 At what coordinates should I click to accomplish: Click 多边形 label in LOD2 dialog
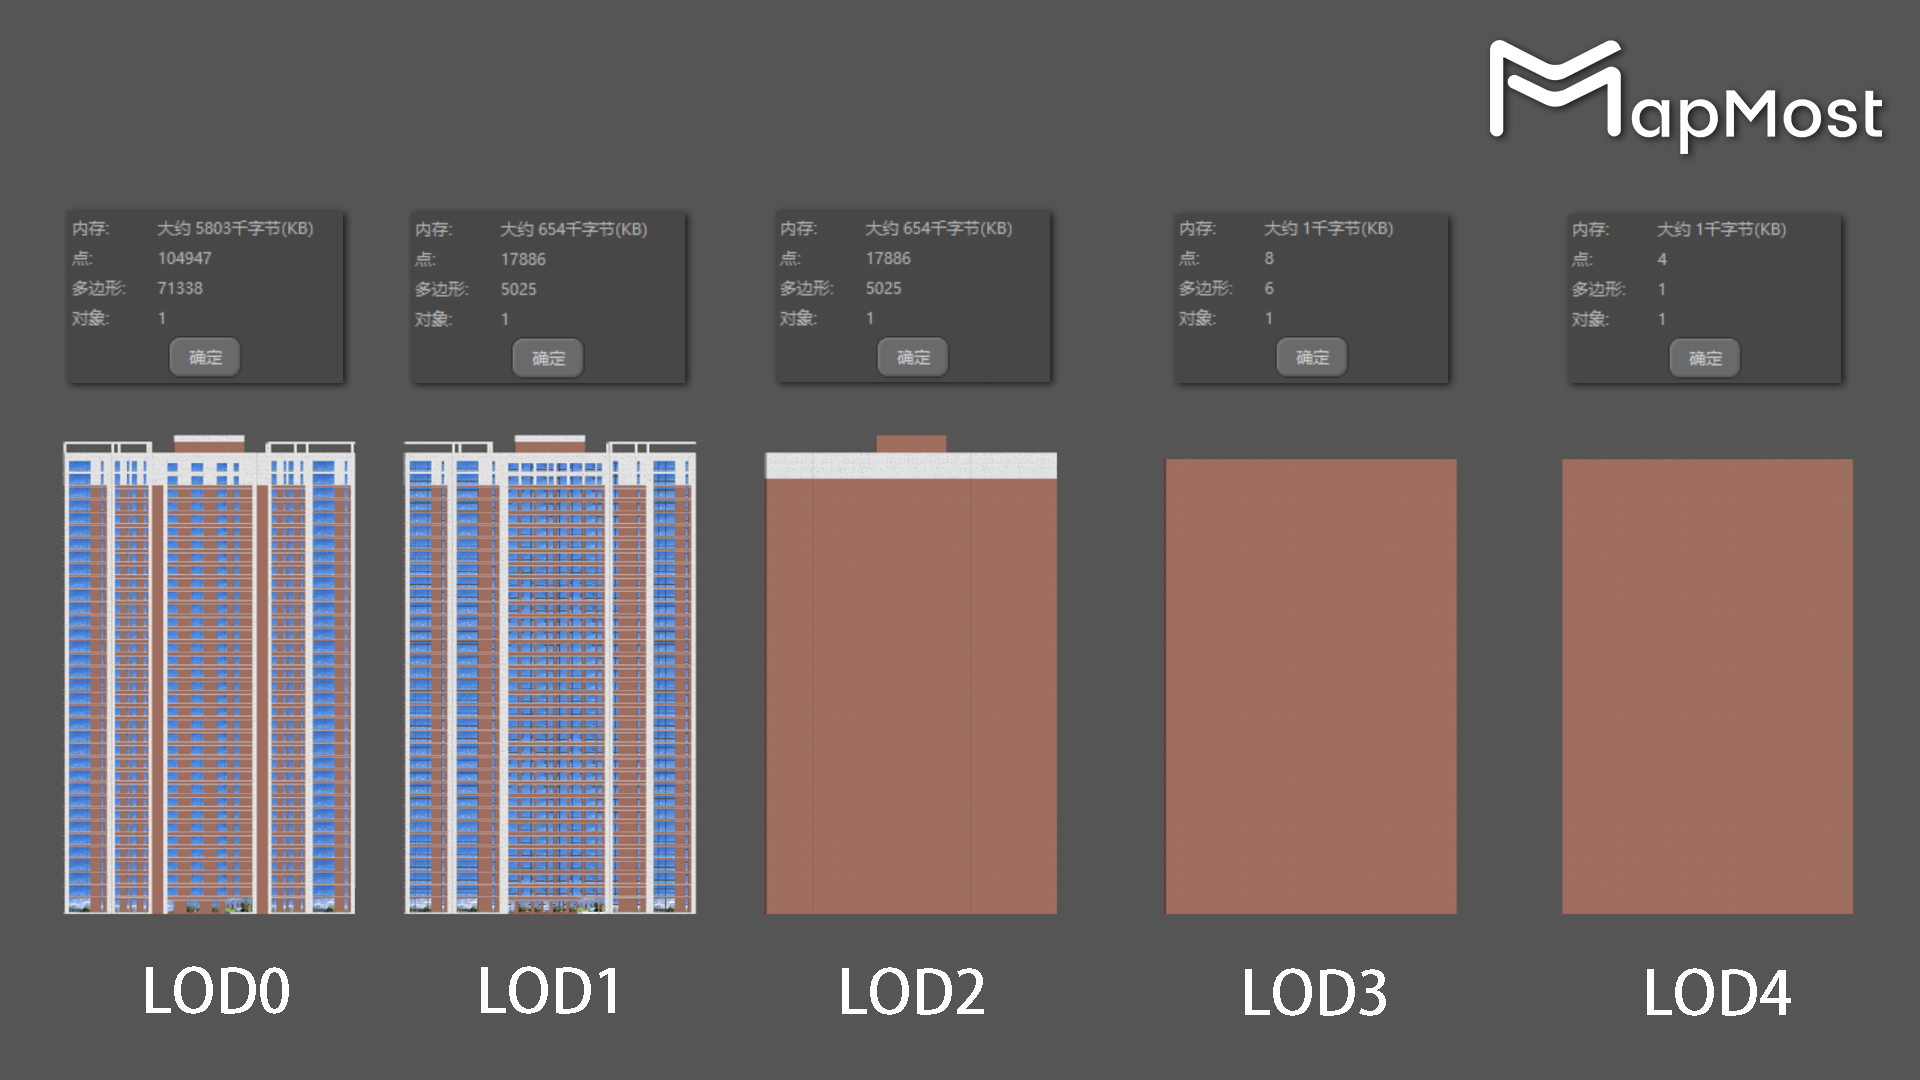click(x=806, y=288)
